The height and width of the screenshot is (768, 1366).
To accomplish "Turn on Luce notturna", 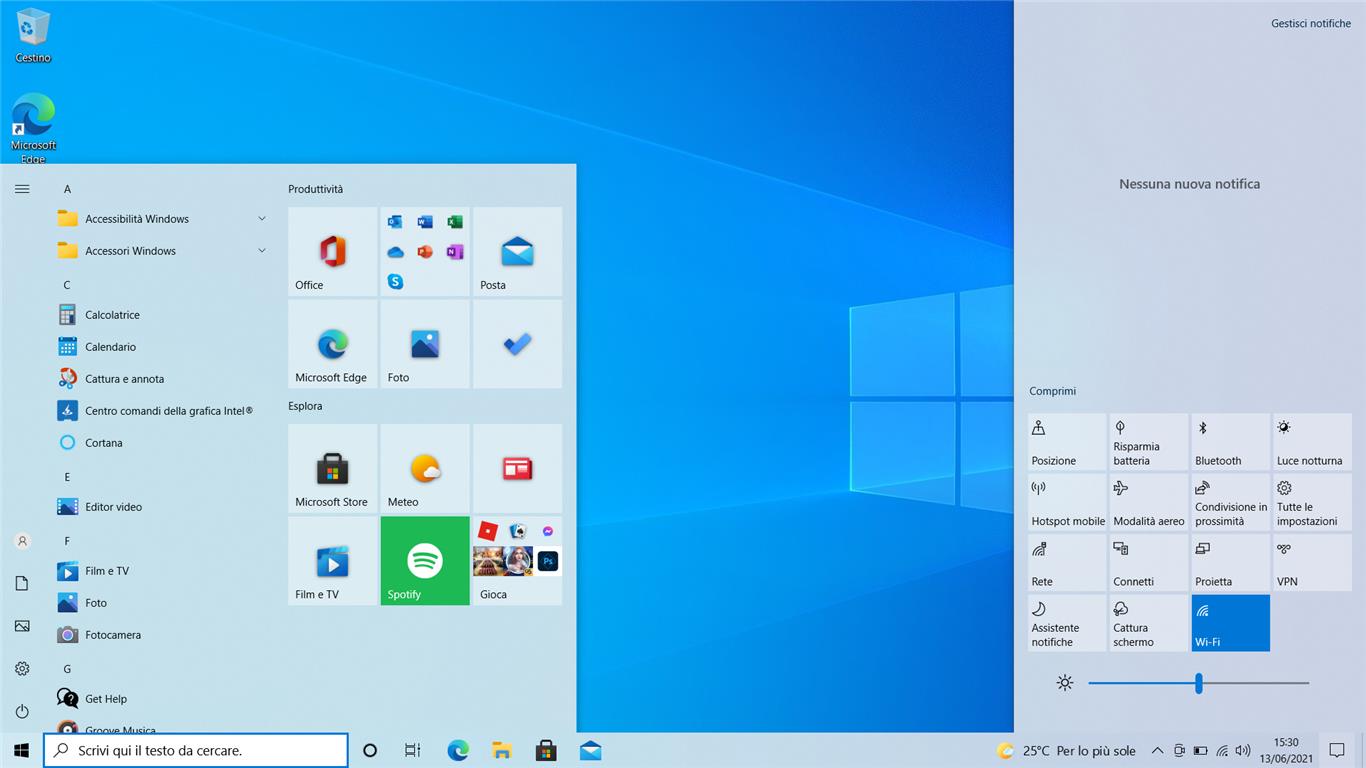I will (x=1312, y=442).
